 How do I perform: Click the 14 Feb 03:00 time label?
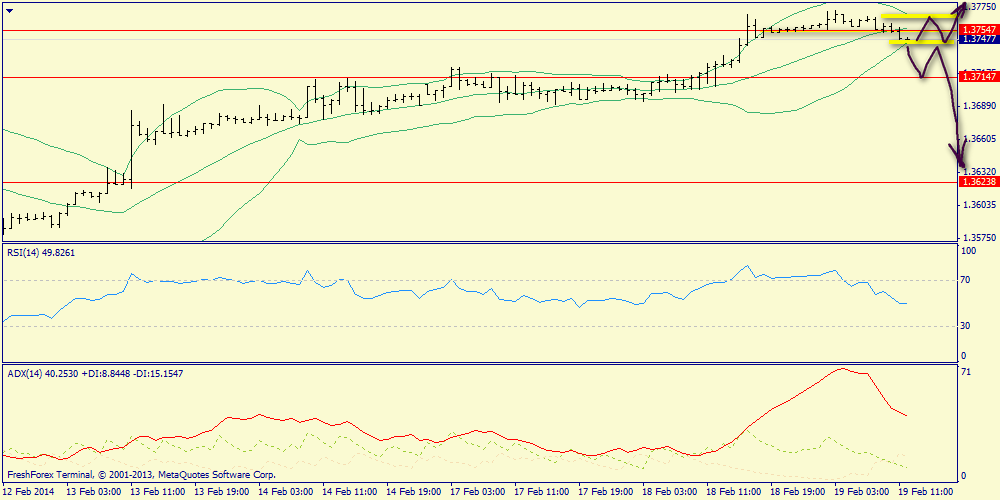[284, 493]
